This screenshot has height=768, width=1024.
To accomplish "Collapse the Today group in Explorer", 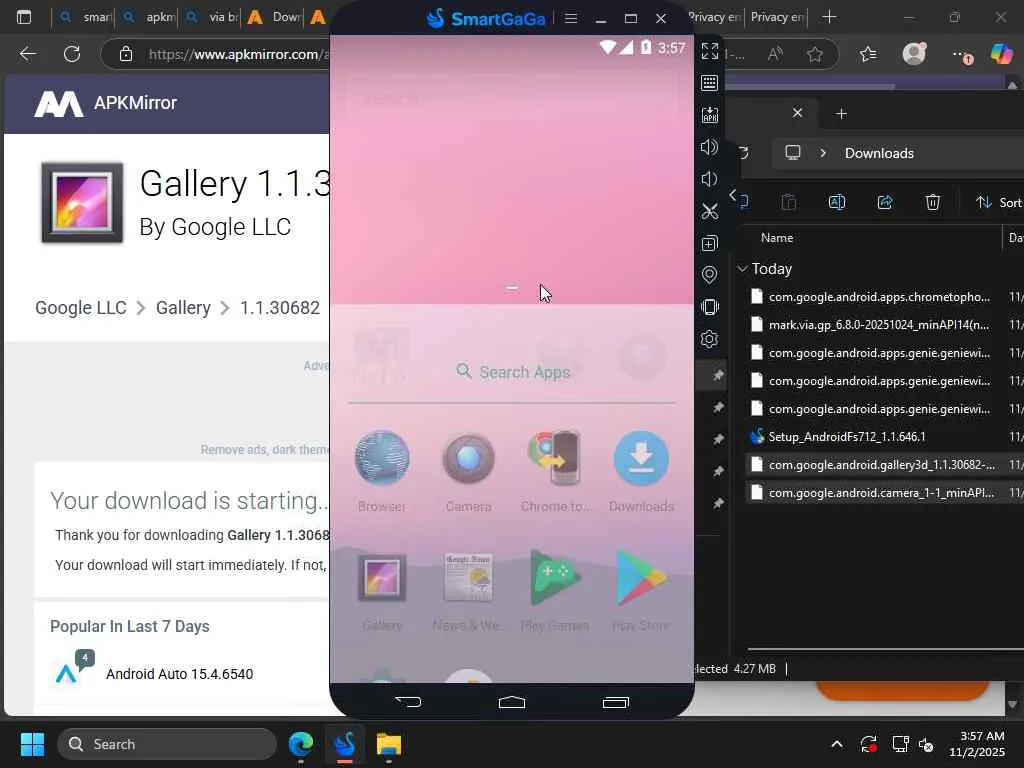I will pyautogui.click(x=743, y=269).
